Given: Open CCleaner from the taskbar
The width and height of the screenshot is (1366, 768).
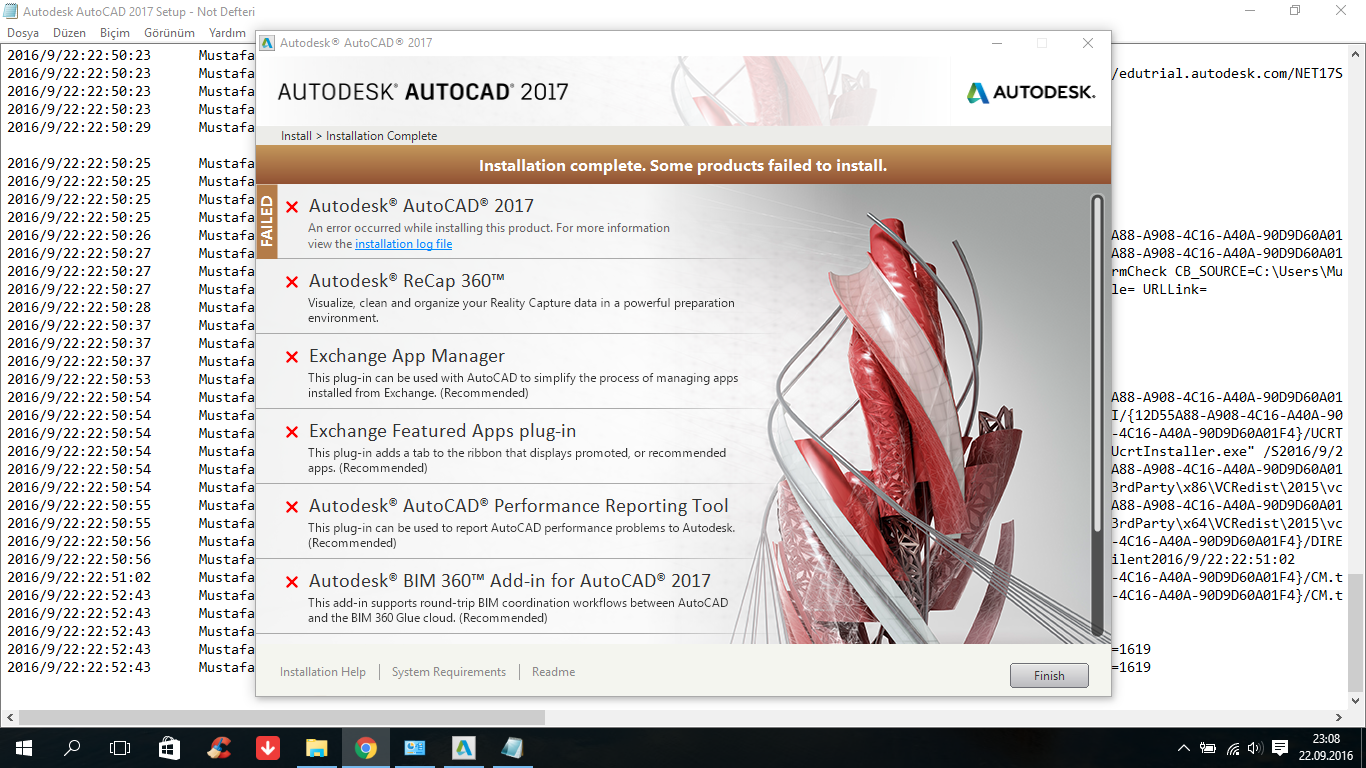Looking at the screenshot, I should coord(218,748).
